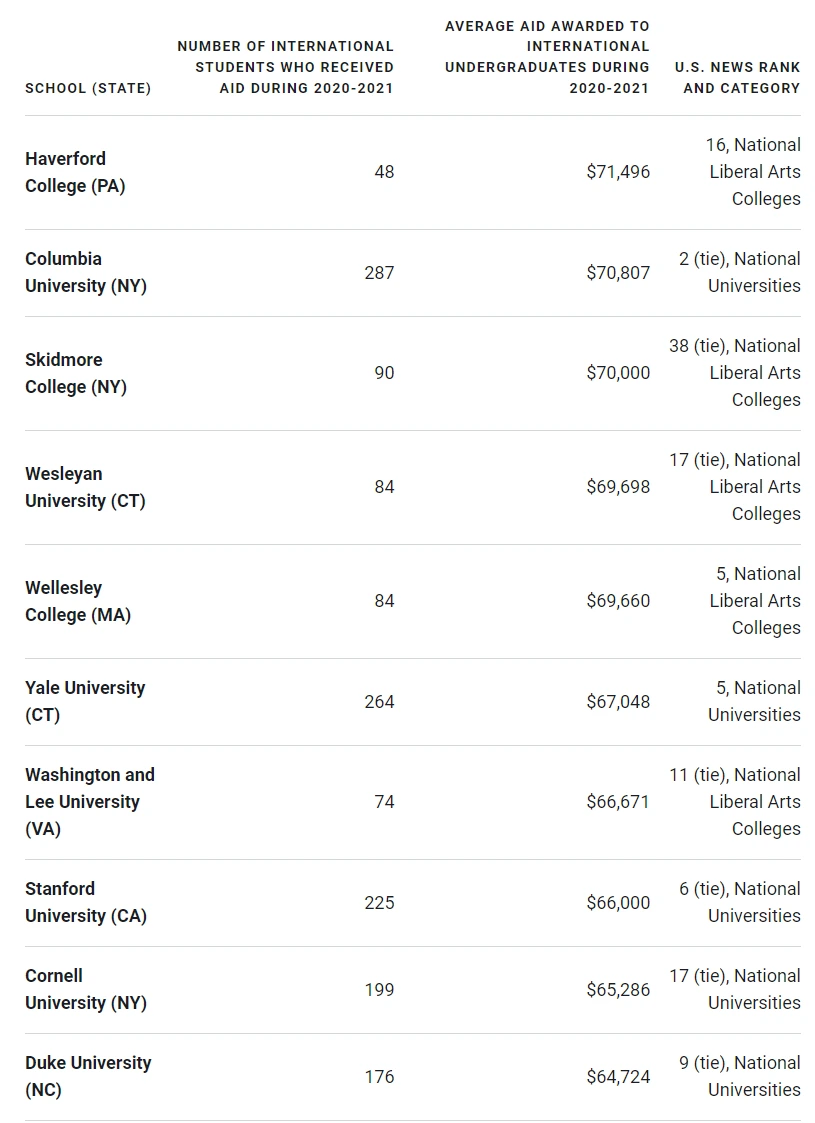Select Haverford's $71,496 average aid cell
The width and height of the screenshot is (815, 1123).
(x=618, y=172)
